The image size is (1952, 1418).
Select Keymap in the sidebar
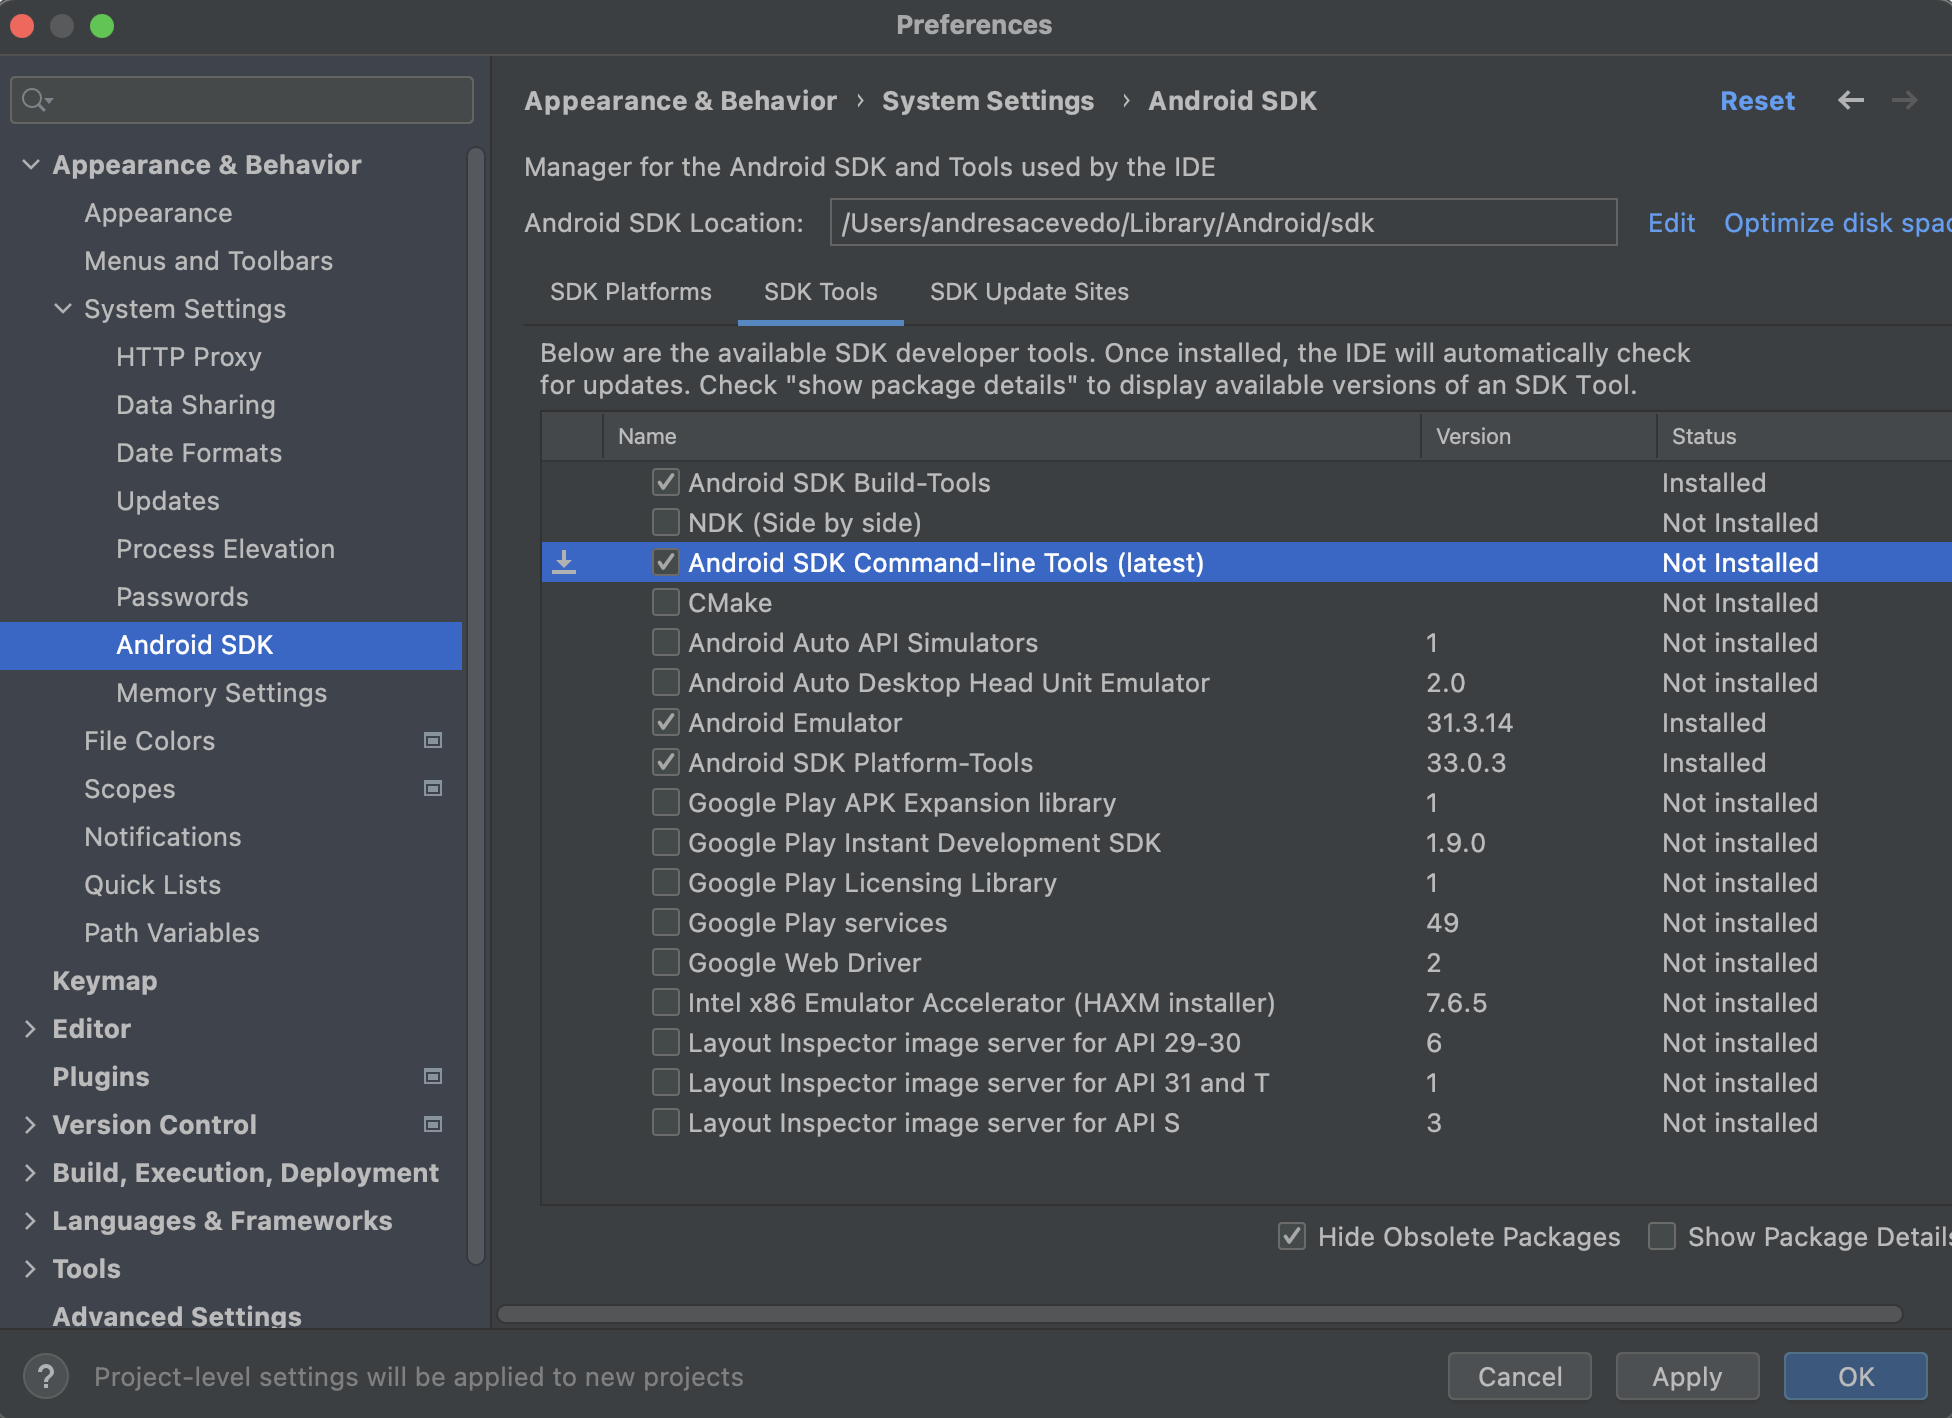tap(105, 981)
